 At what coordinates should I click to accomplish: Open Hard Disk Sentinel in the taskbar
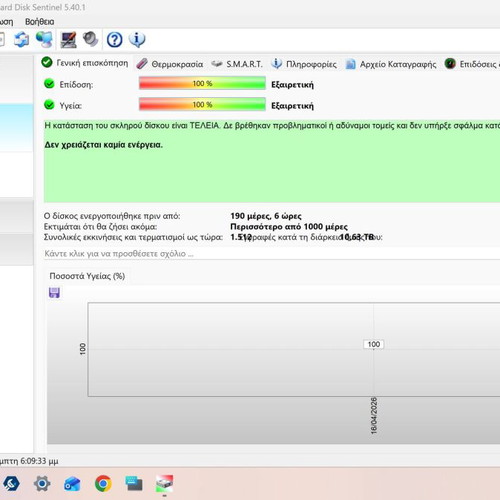click(165, 484)
